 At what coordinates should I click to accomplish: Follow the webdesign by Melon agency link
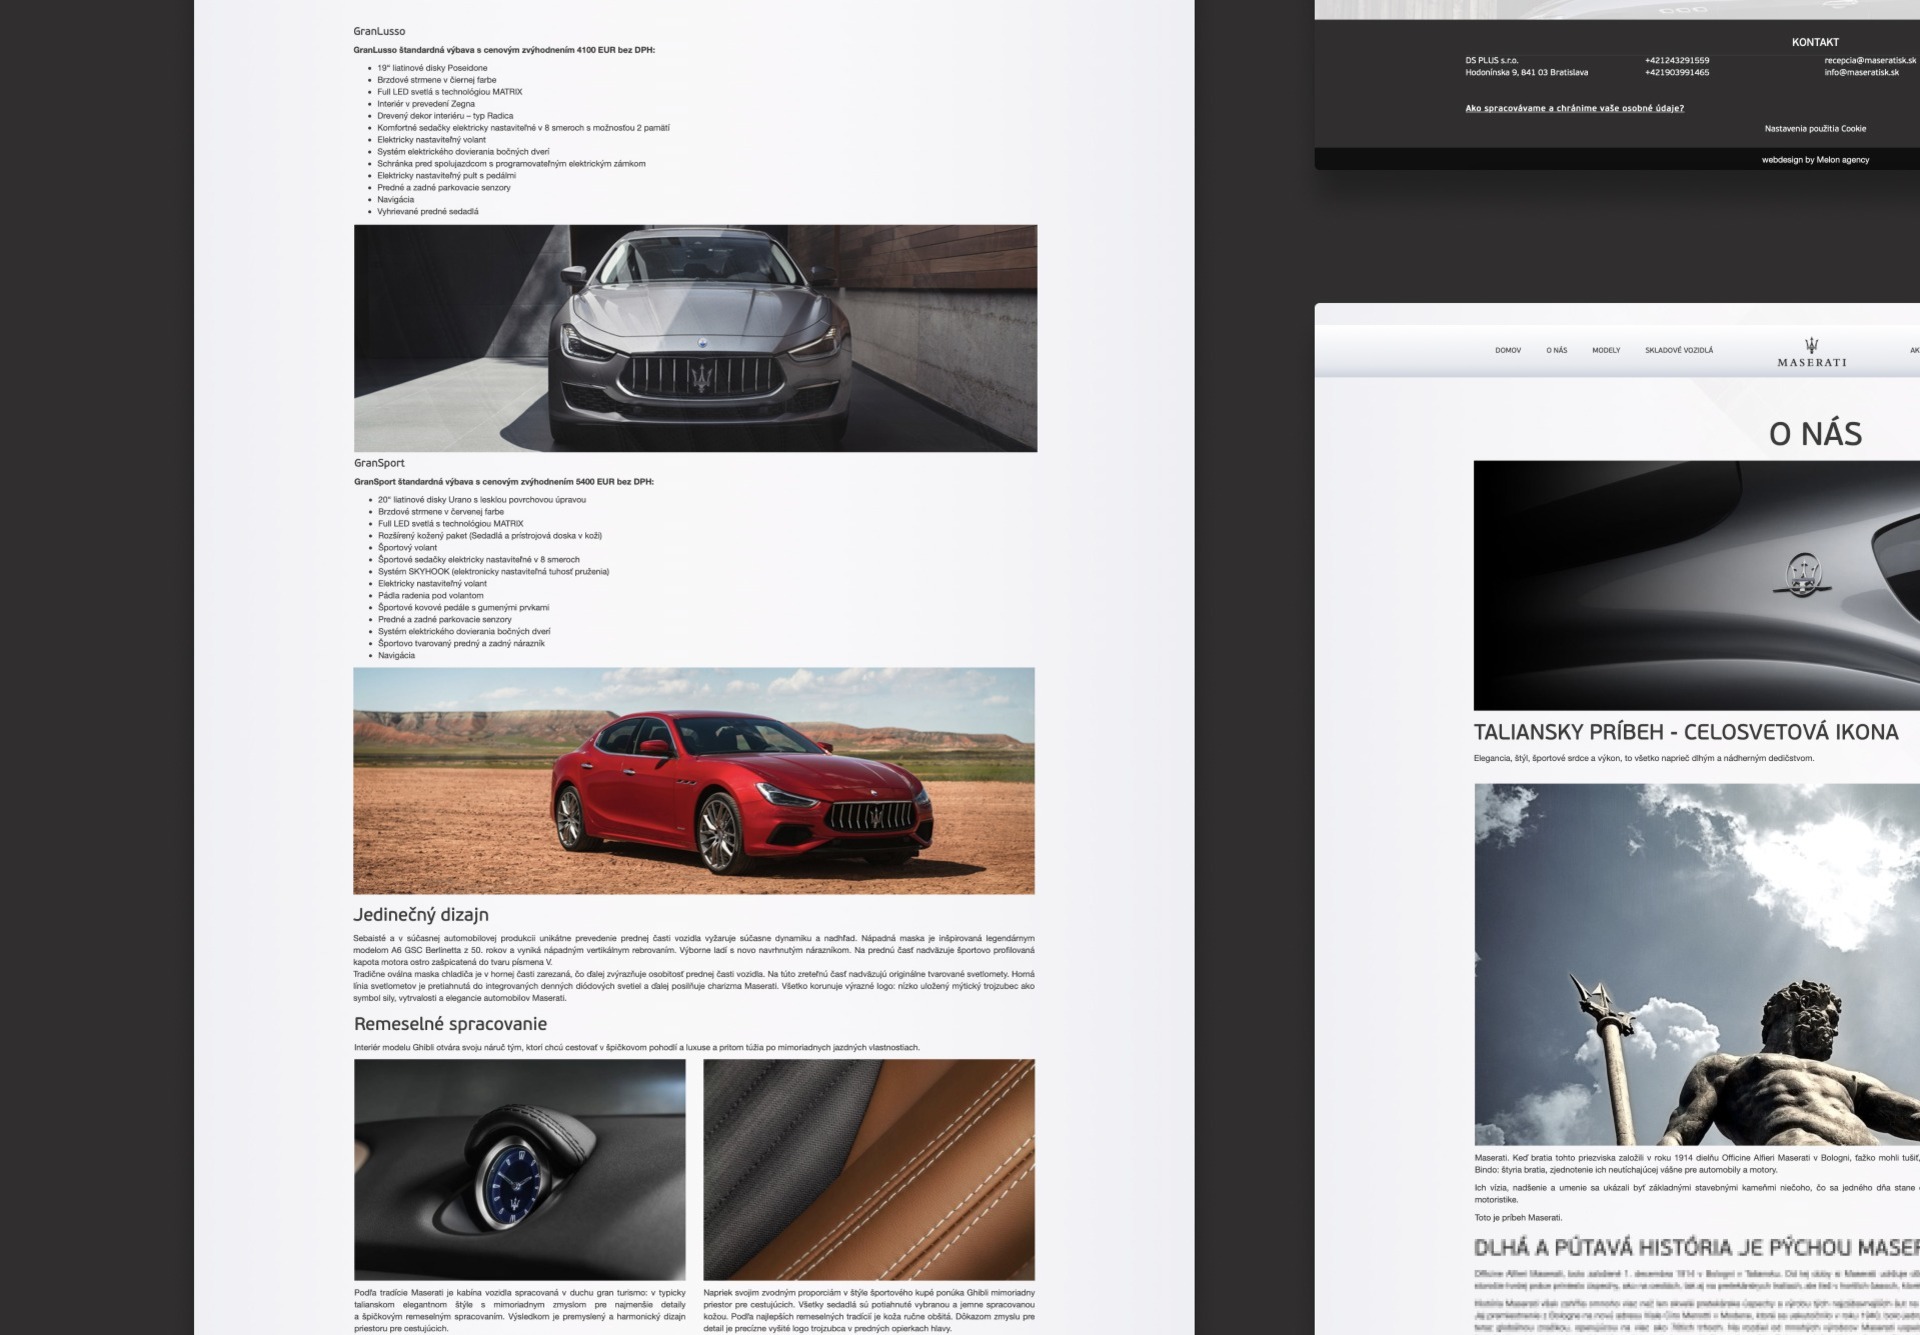pyautogui.click(x=1814, y=160)
